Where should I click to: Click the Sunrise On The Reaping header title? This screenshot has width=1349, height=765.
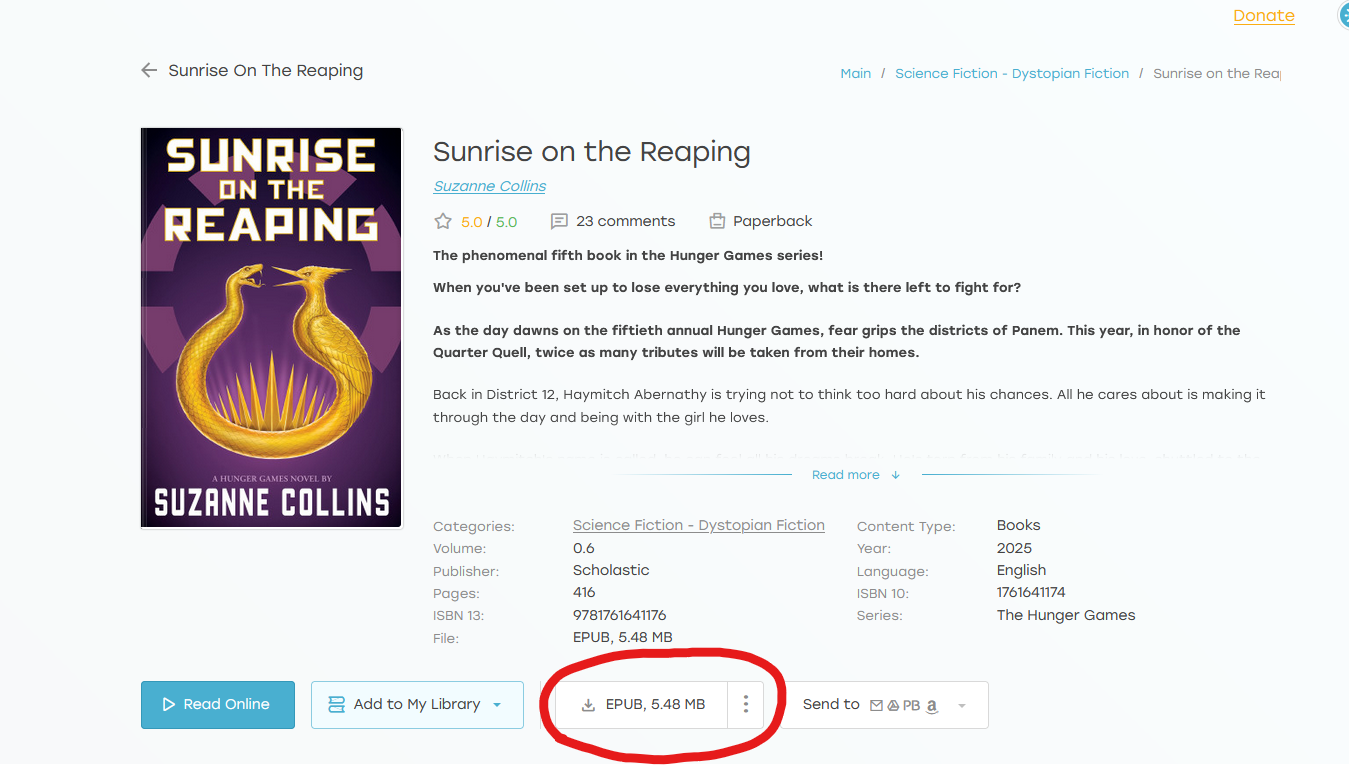click(x=266, y=70)
